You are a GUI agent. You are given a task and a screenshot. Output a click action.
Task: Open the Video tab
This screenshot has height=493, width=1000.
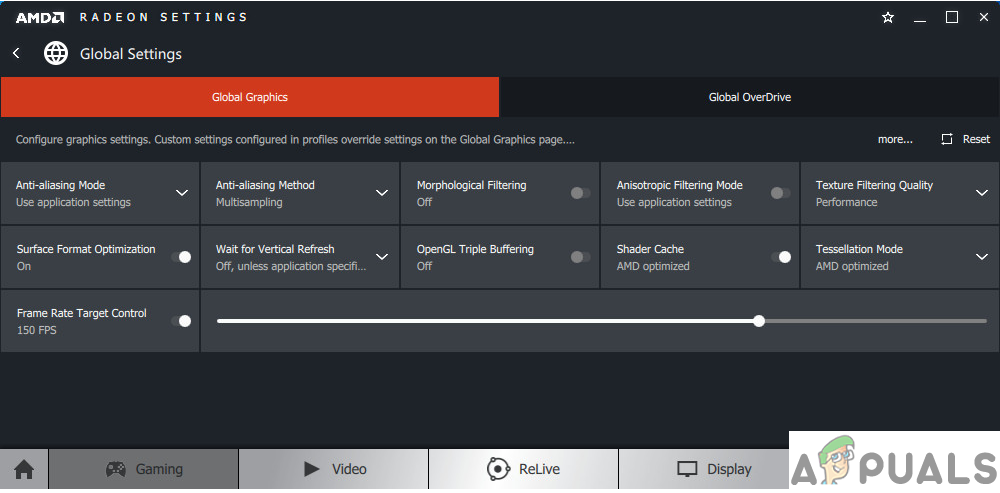pyautogui.click(x=334, y=469)
